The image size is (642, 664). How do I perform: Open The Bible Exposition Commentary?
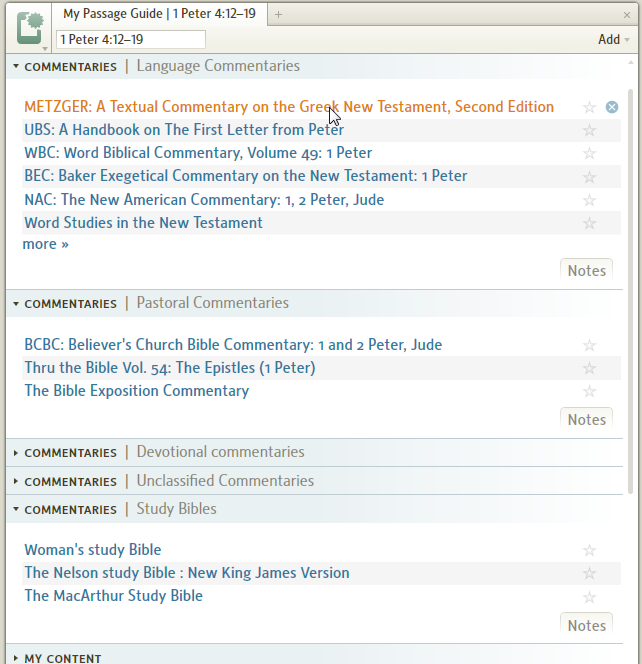click(136, 390)
